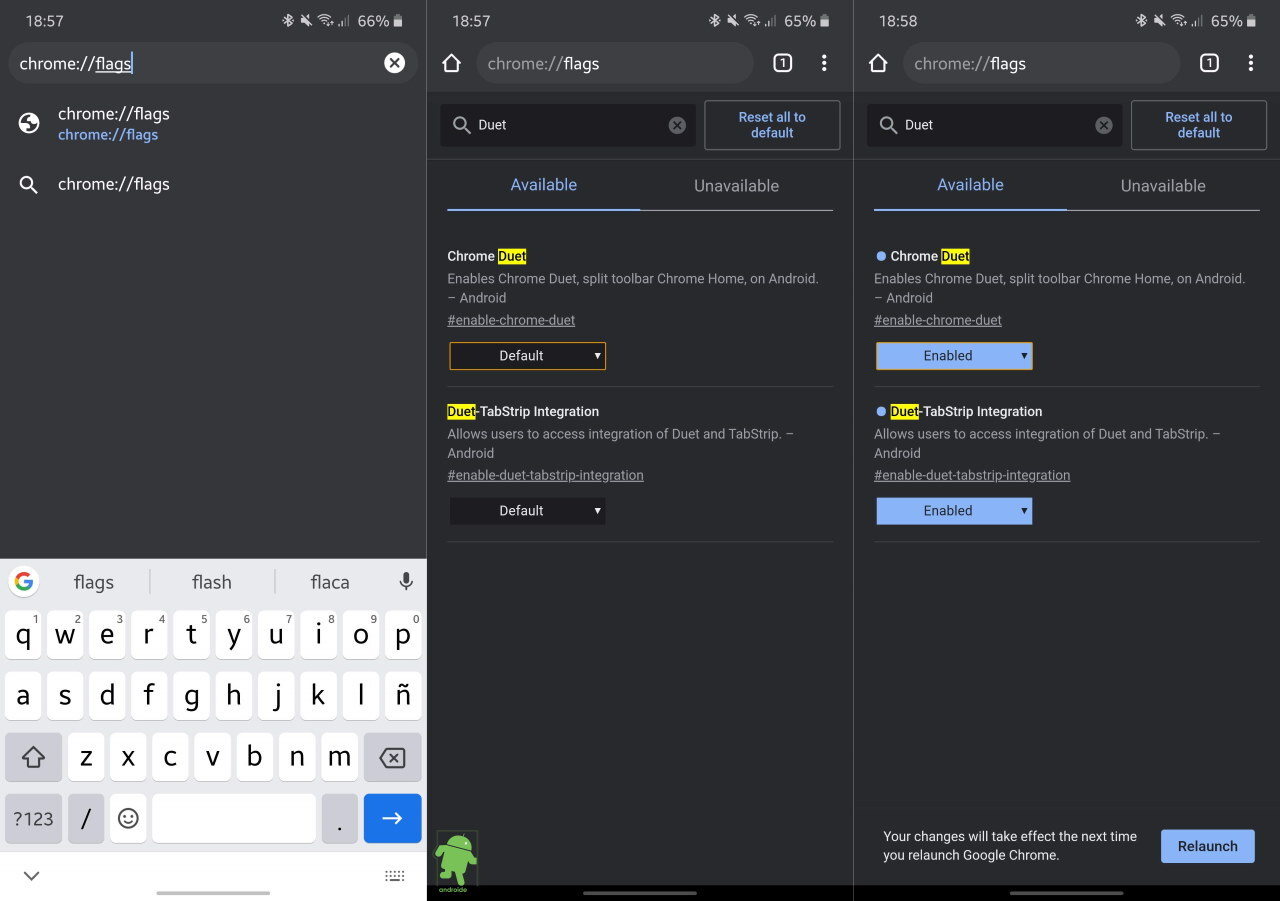Viewport: 1280px width, 901px height.
Task: Toggle the shift key on the keyboard
Action: point(33,758)
